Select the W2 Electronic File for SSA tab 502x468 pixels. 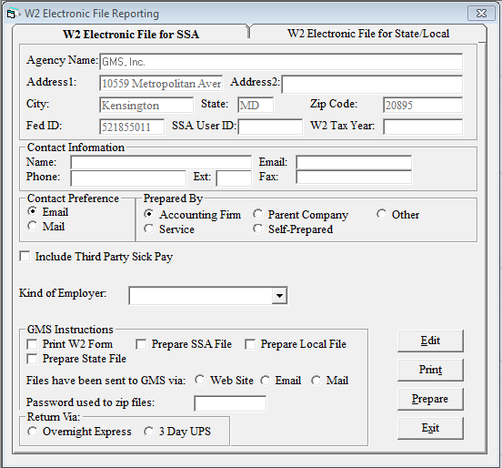[x=131, y=34]
